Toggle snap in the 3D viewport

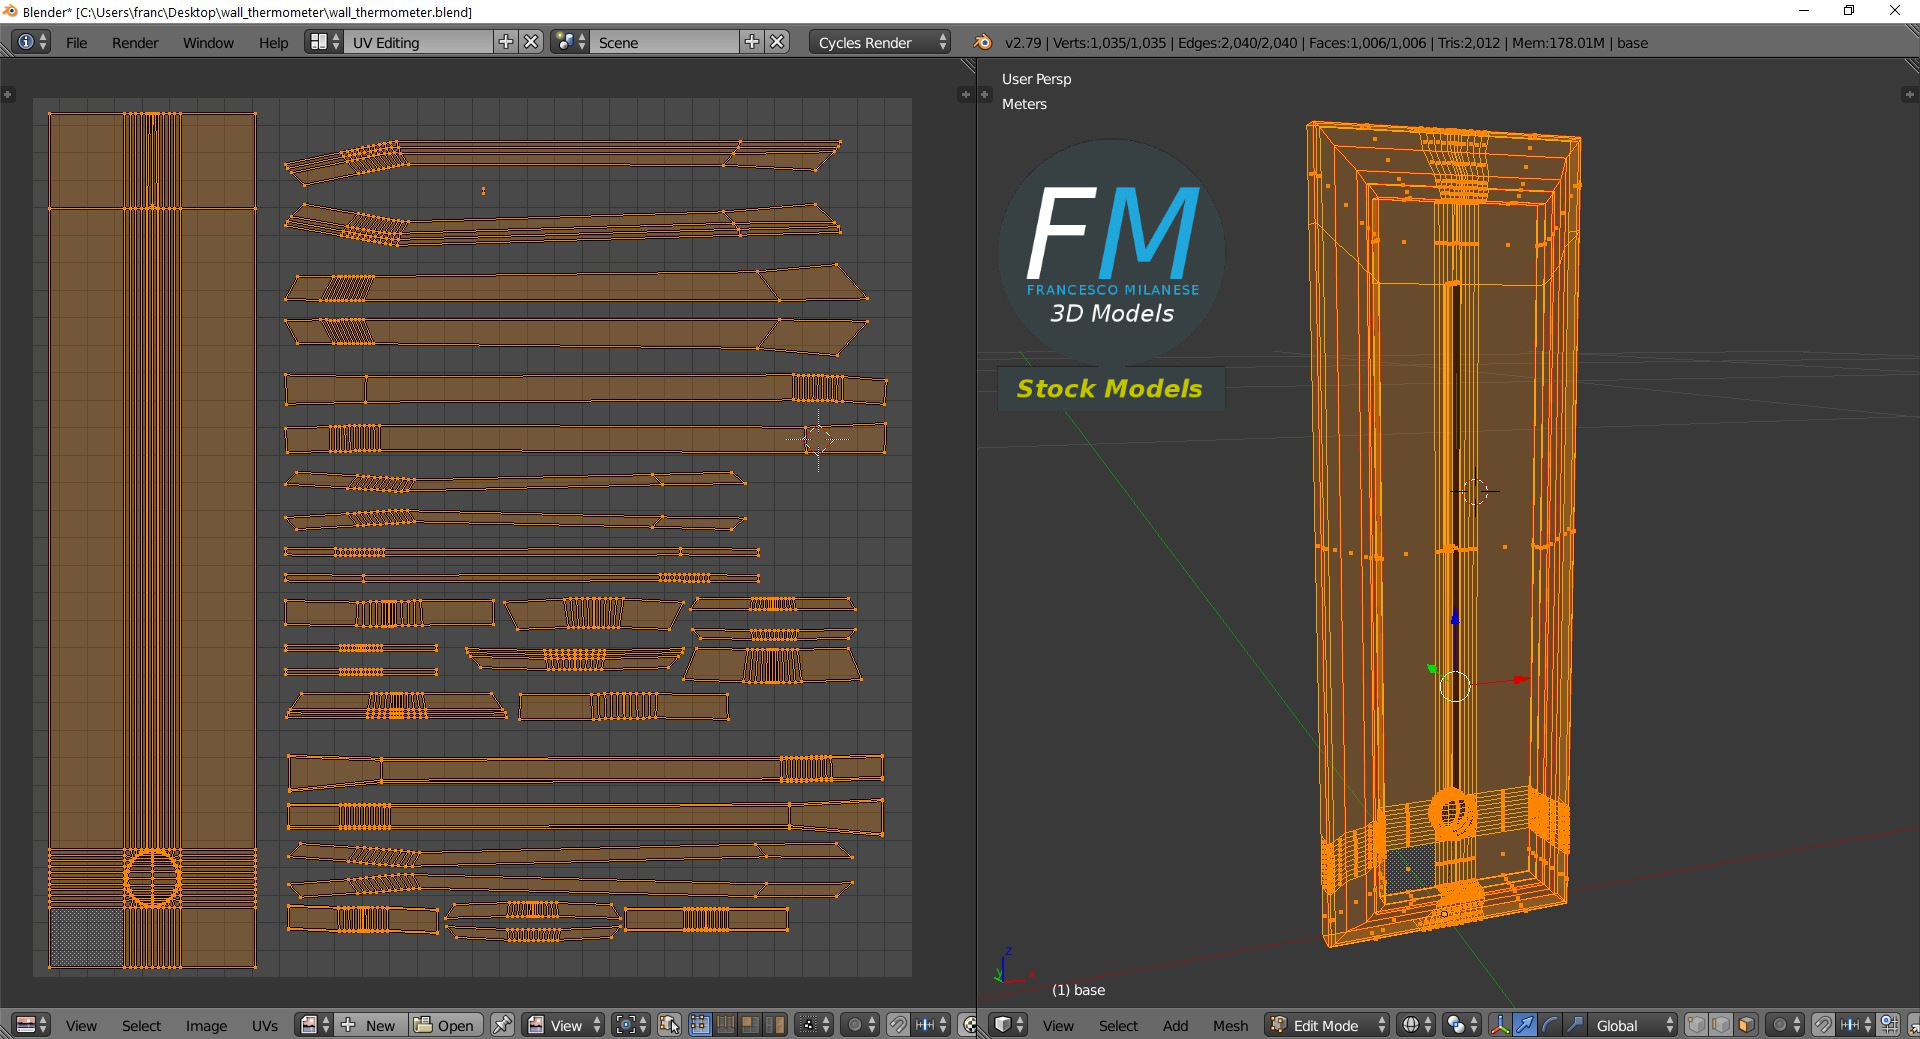click(x=1823, y=1025)
